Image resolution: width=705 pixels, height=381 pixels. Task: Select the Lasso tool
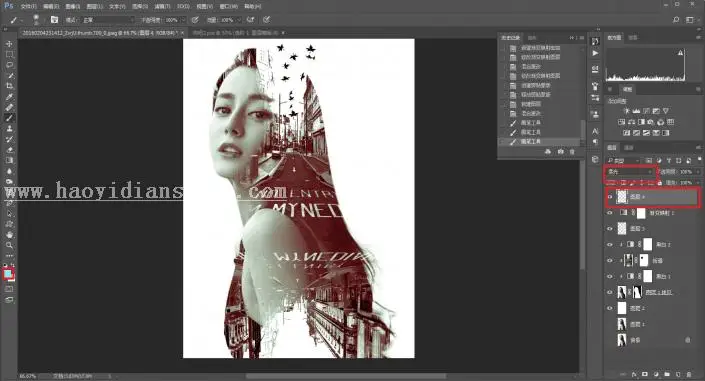pos(9,65)
